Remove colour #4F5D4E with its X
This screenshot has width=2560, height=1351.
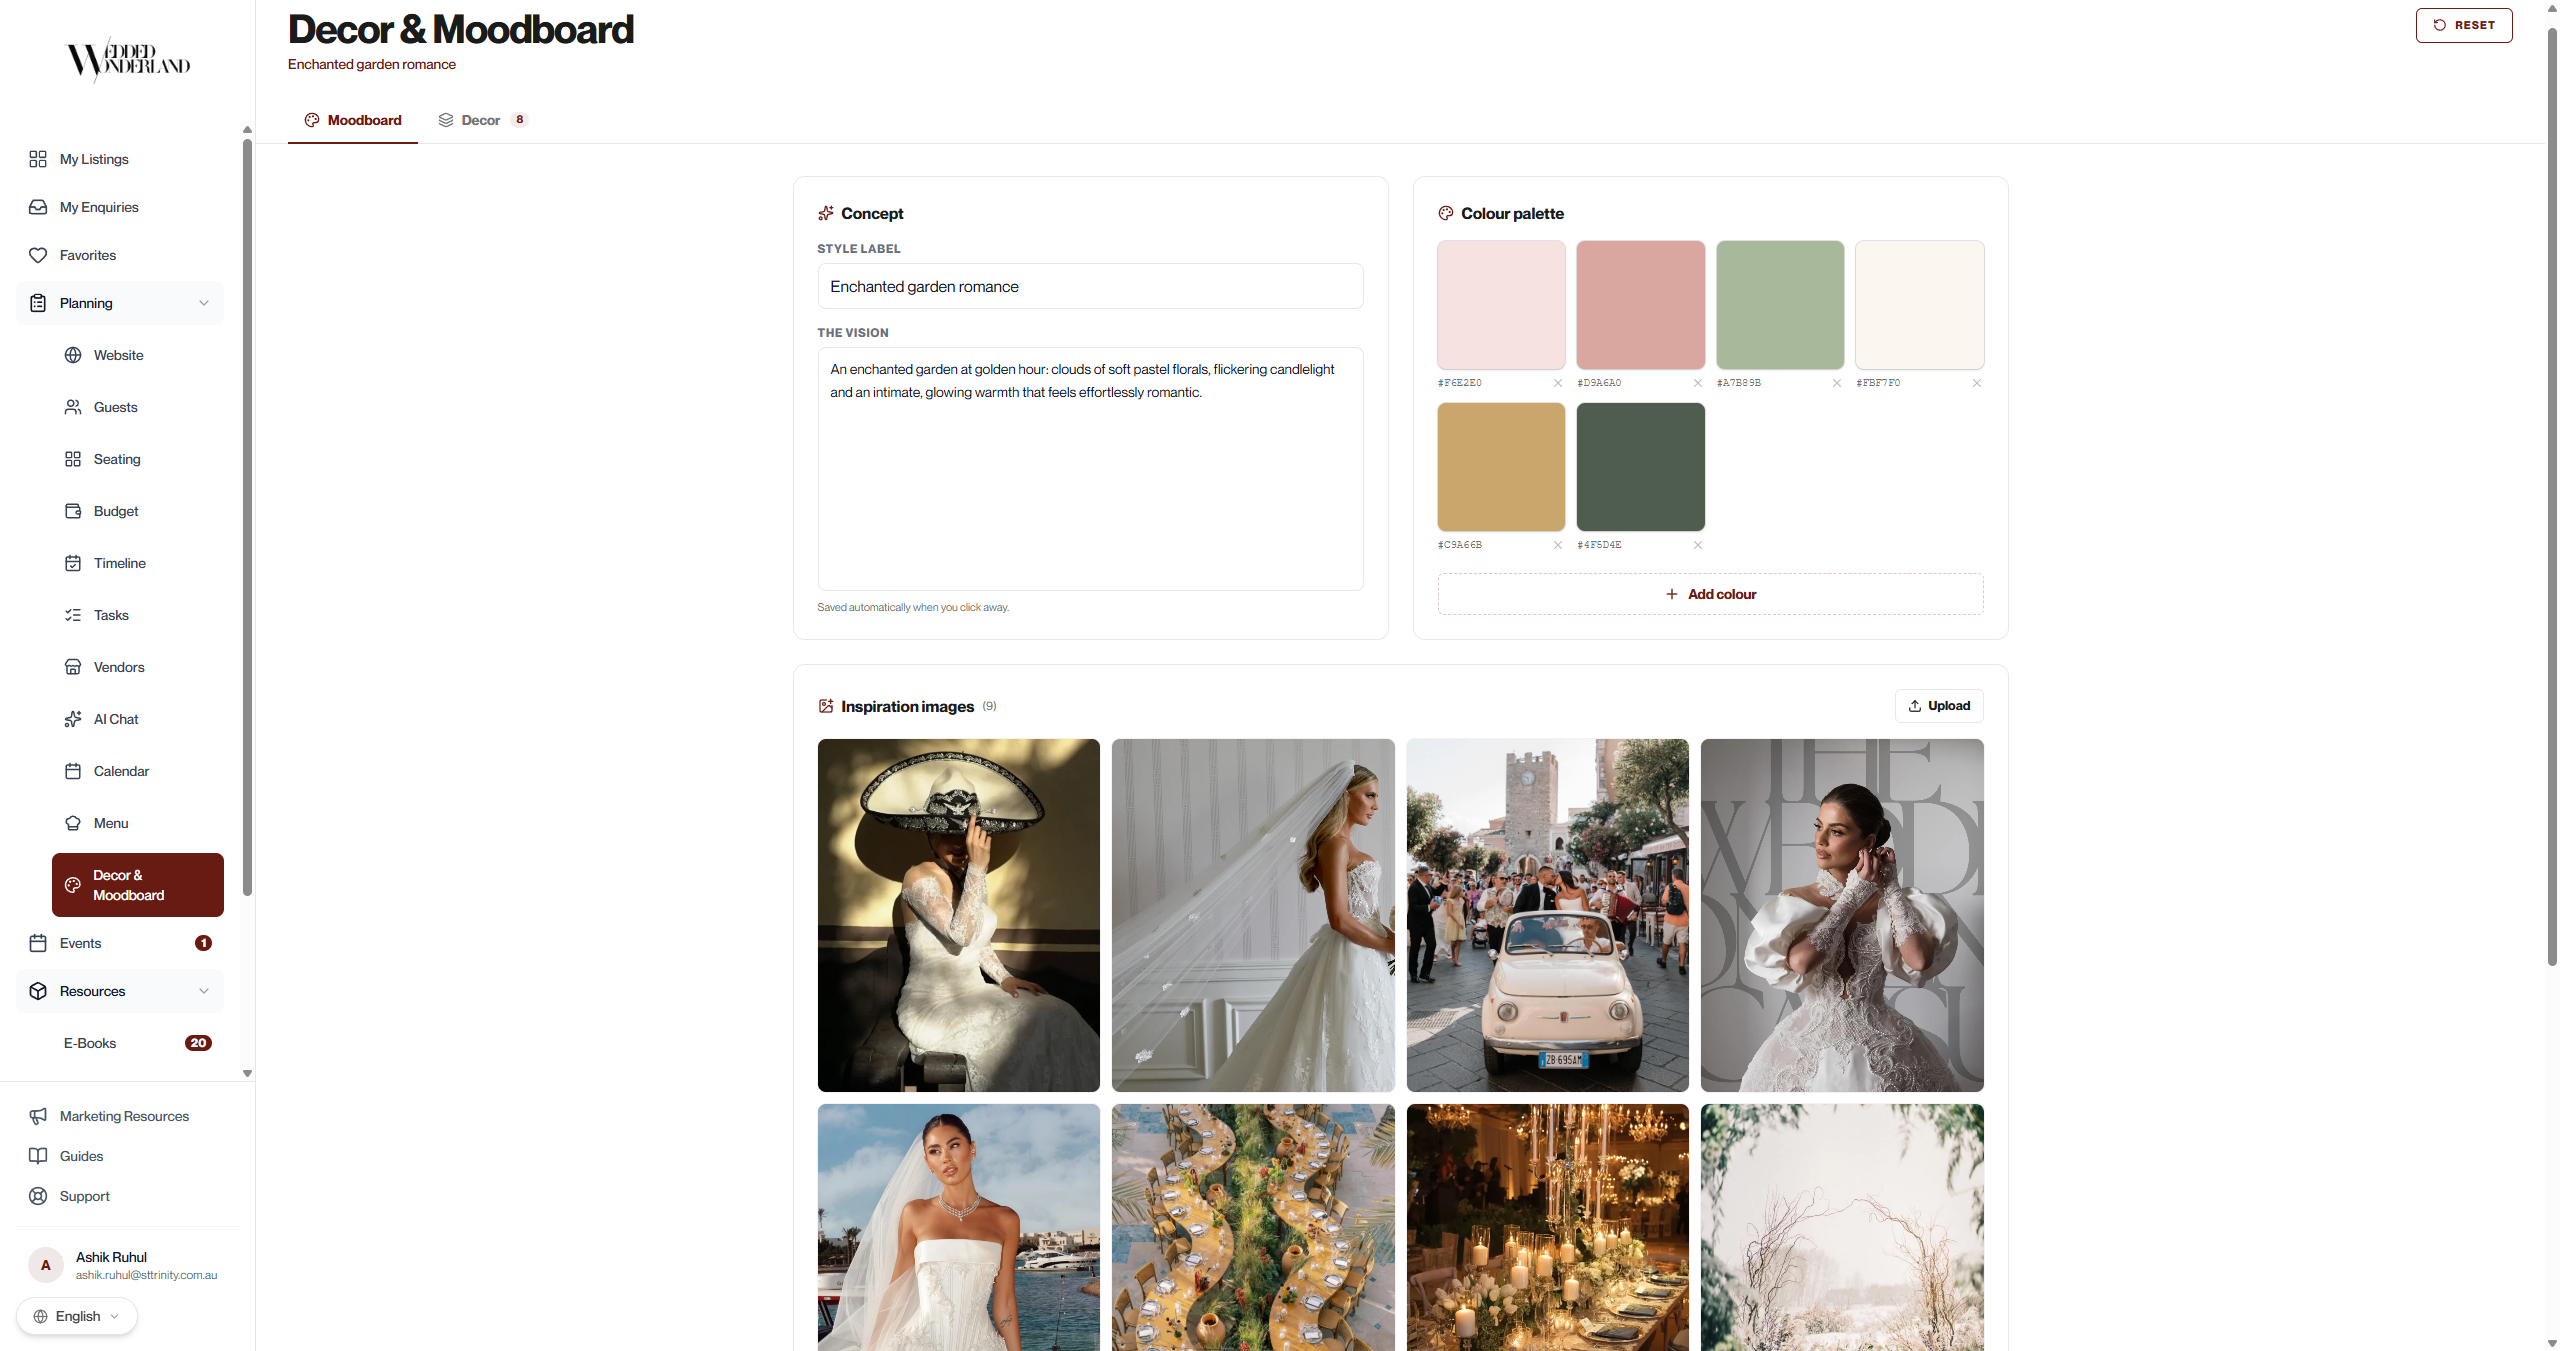pos(1698,545)
